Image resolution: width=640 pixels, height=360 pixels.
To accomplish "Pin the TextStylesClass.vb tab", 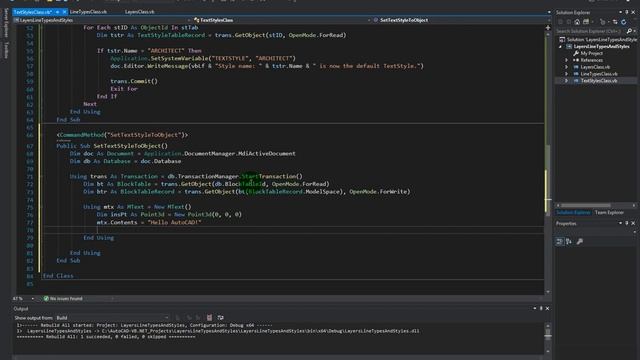I will [x=58, y=12].
